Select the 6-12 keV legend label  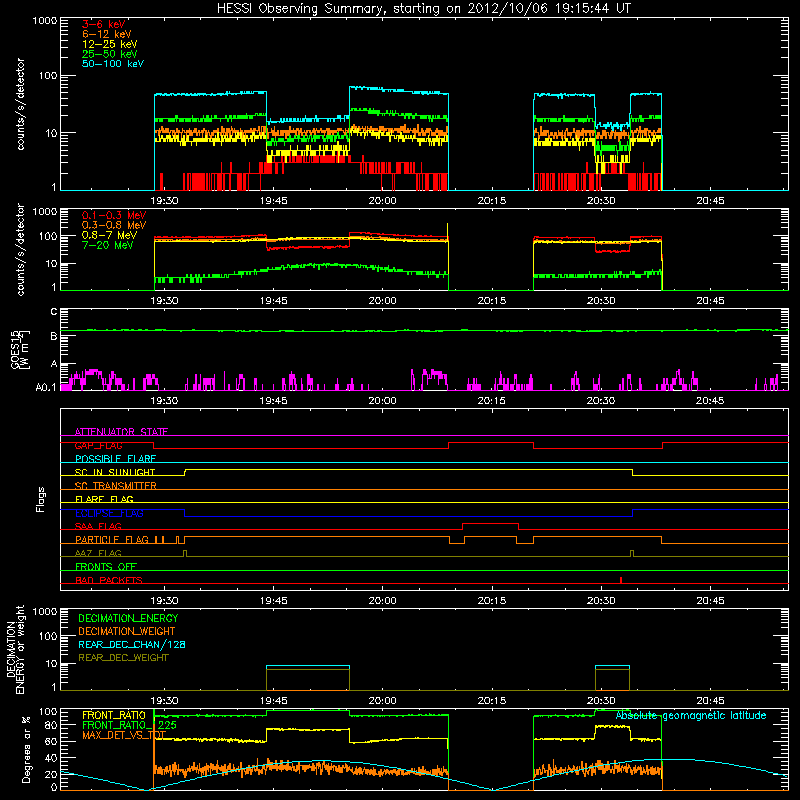pyautogui.click(x=107, y=34)
